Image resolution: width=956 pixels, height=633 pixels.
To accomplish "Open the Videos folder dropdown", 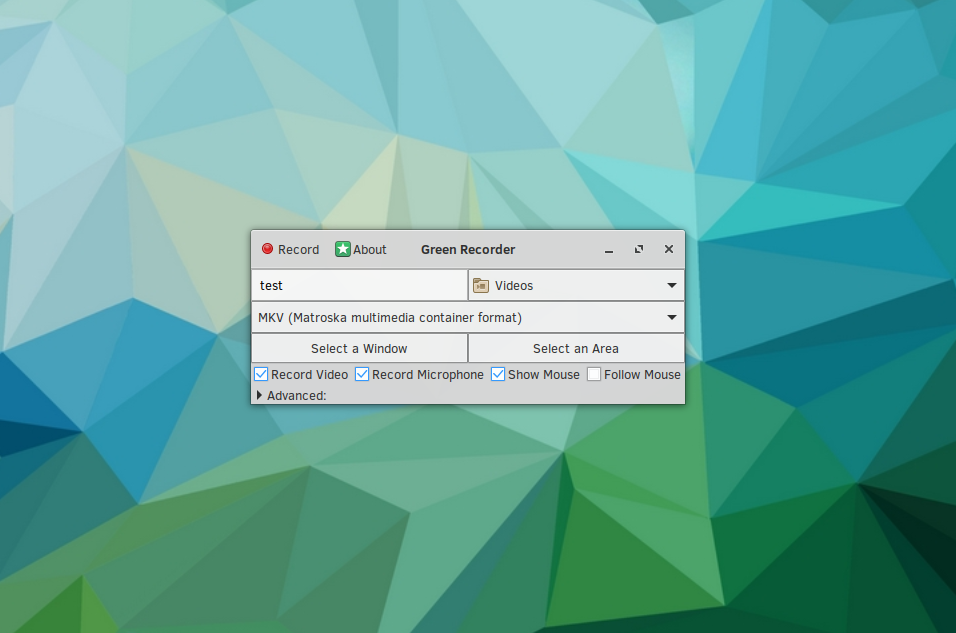I will point(576,285).
